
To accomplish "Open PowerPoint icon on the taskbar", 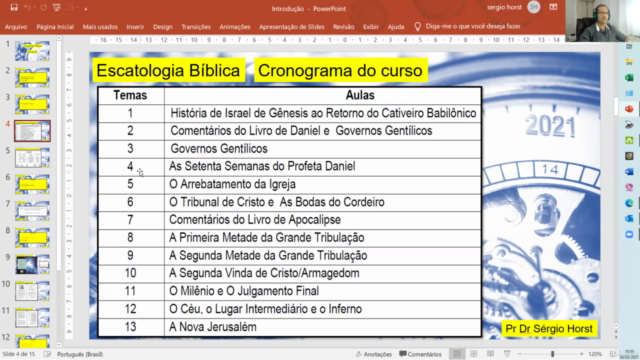I will coord(629,109).
